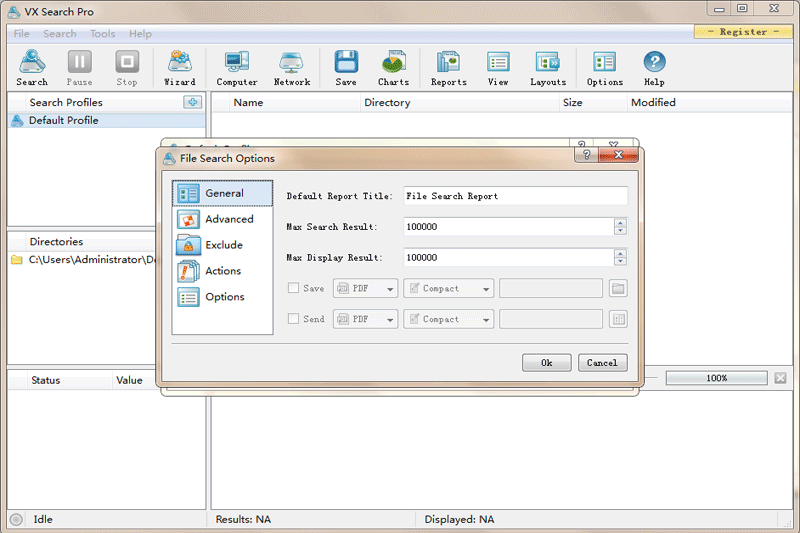Enable the Send checkbox
The height and width of the screenshot is (533, 800).
293,319
